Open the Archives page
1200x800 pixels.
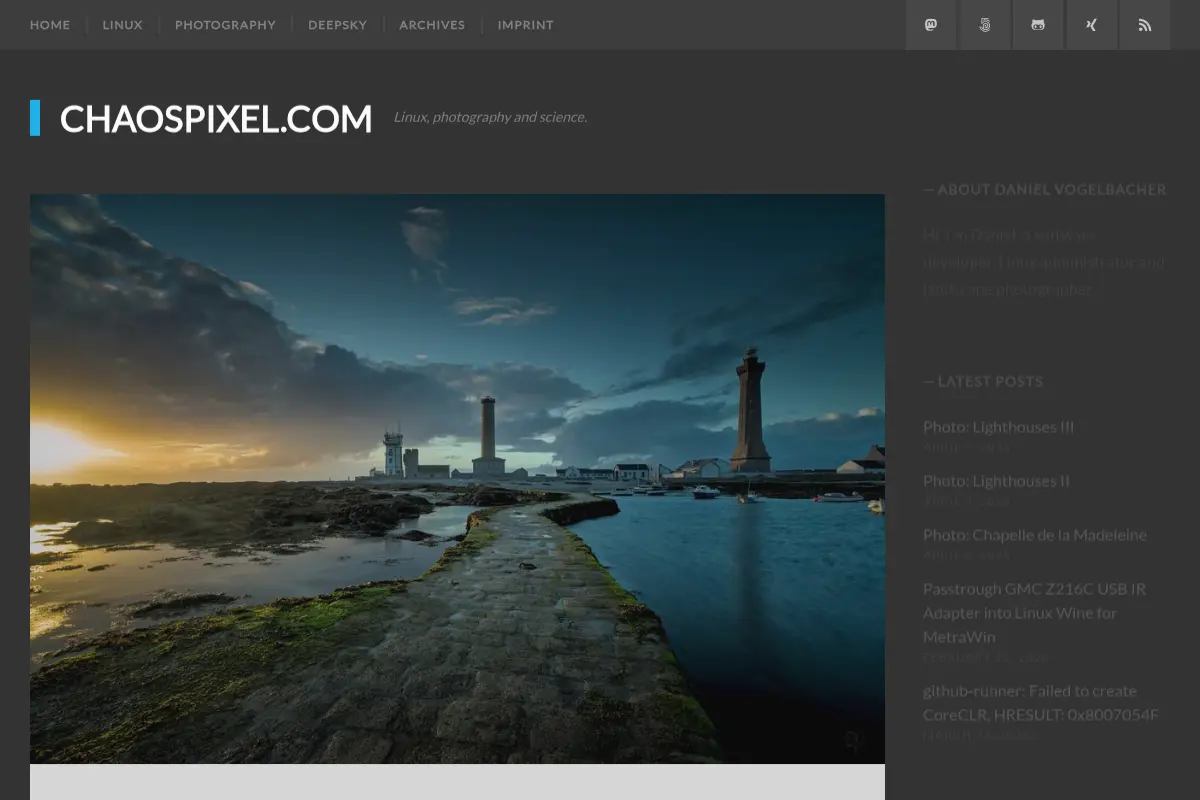tap(432, 25)
